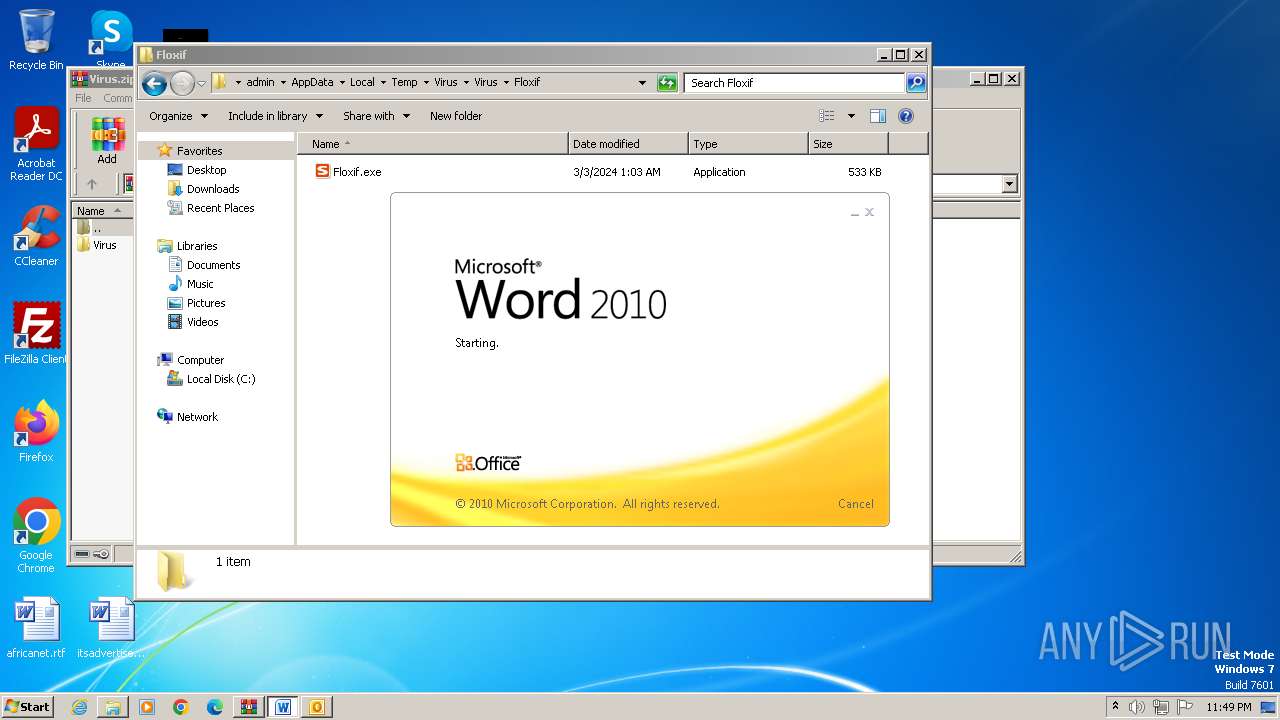
Task: Click the volume tray icon
Action: tap(1137, 707)
